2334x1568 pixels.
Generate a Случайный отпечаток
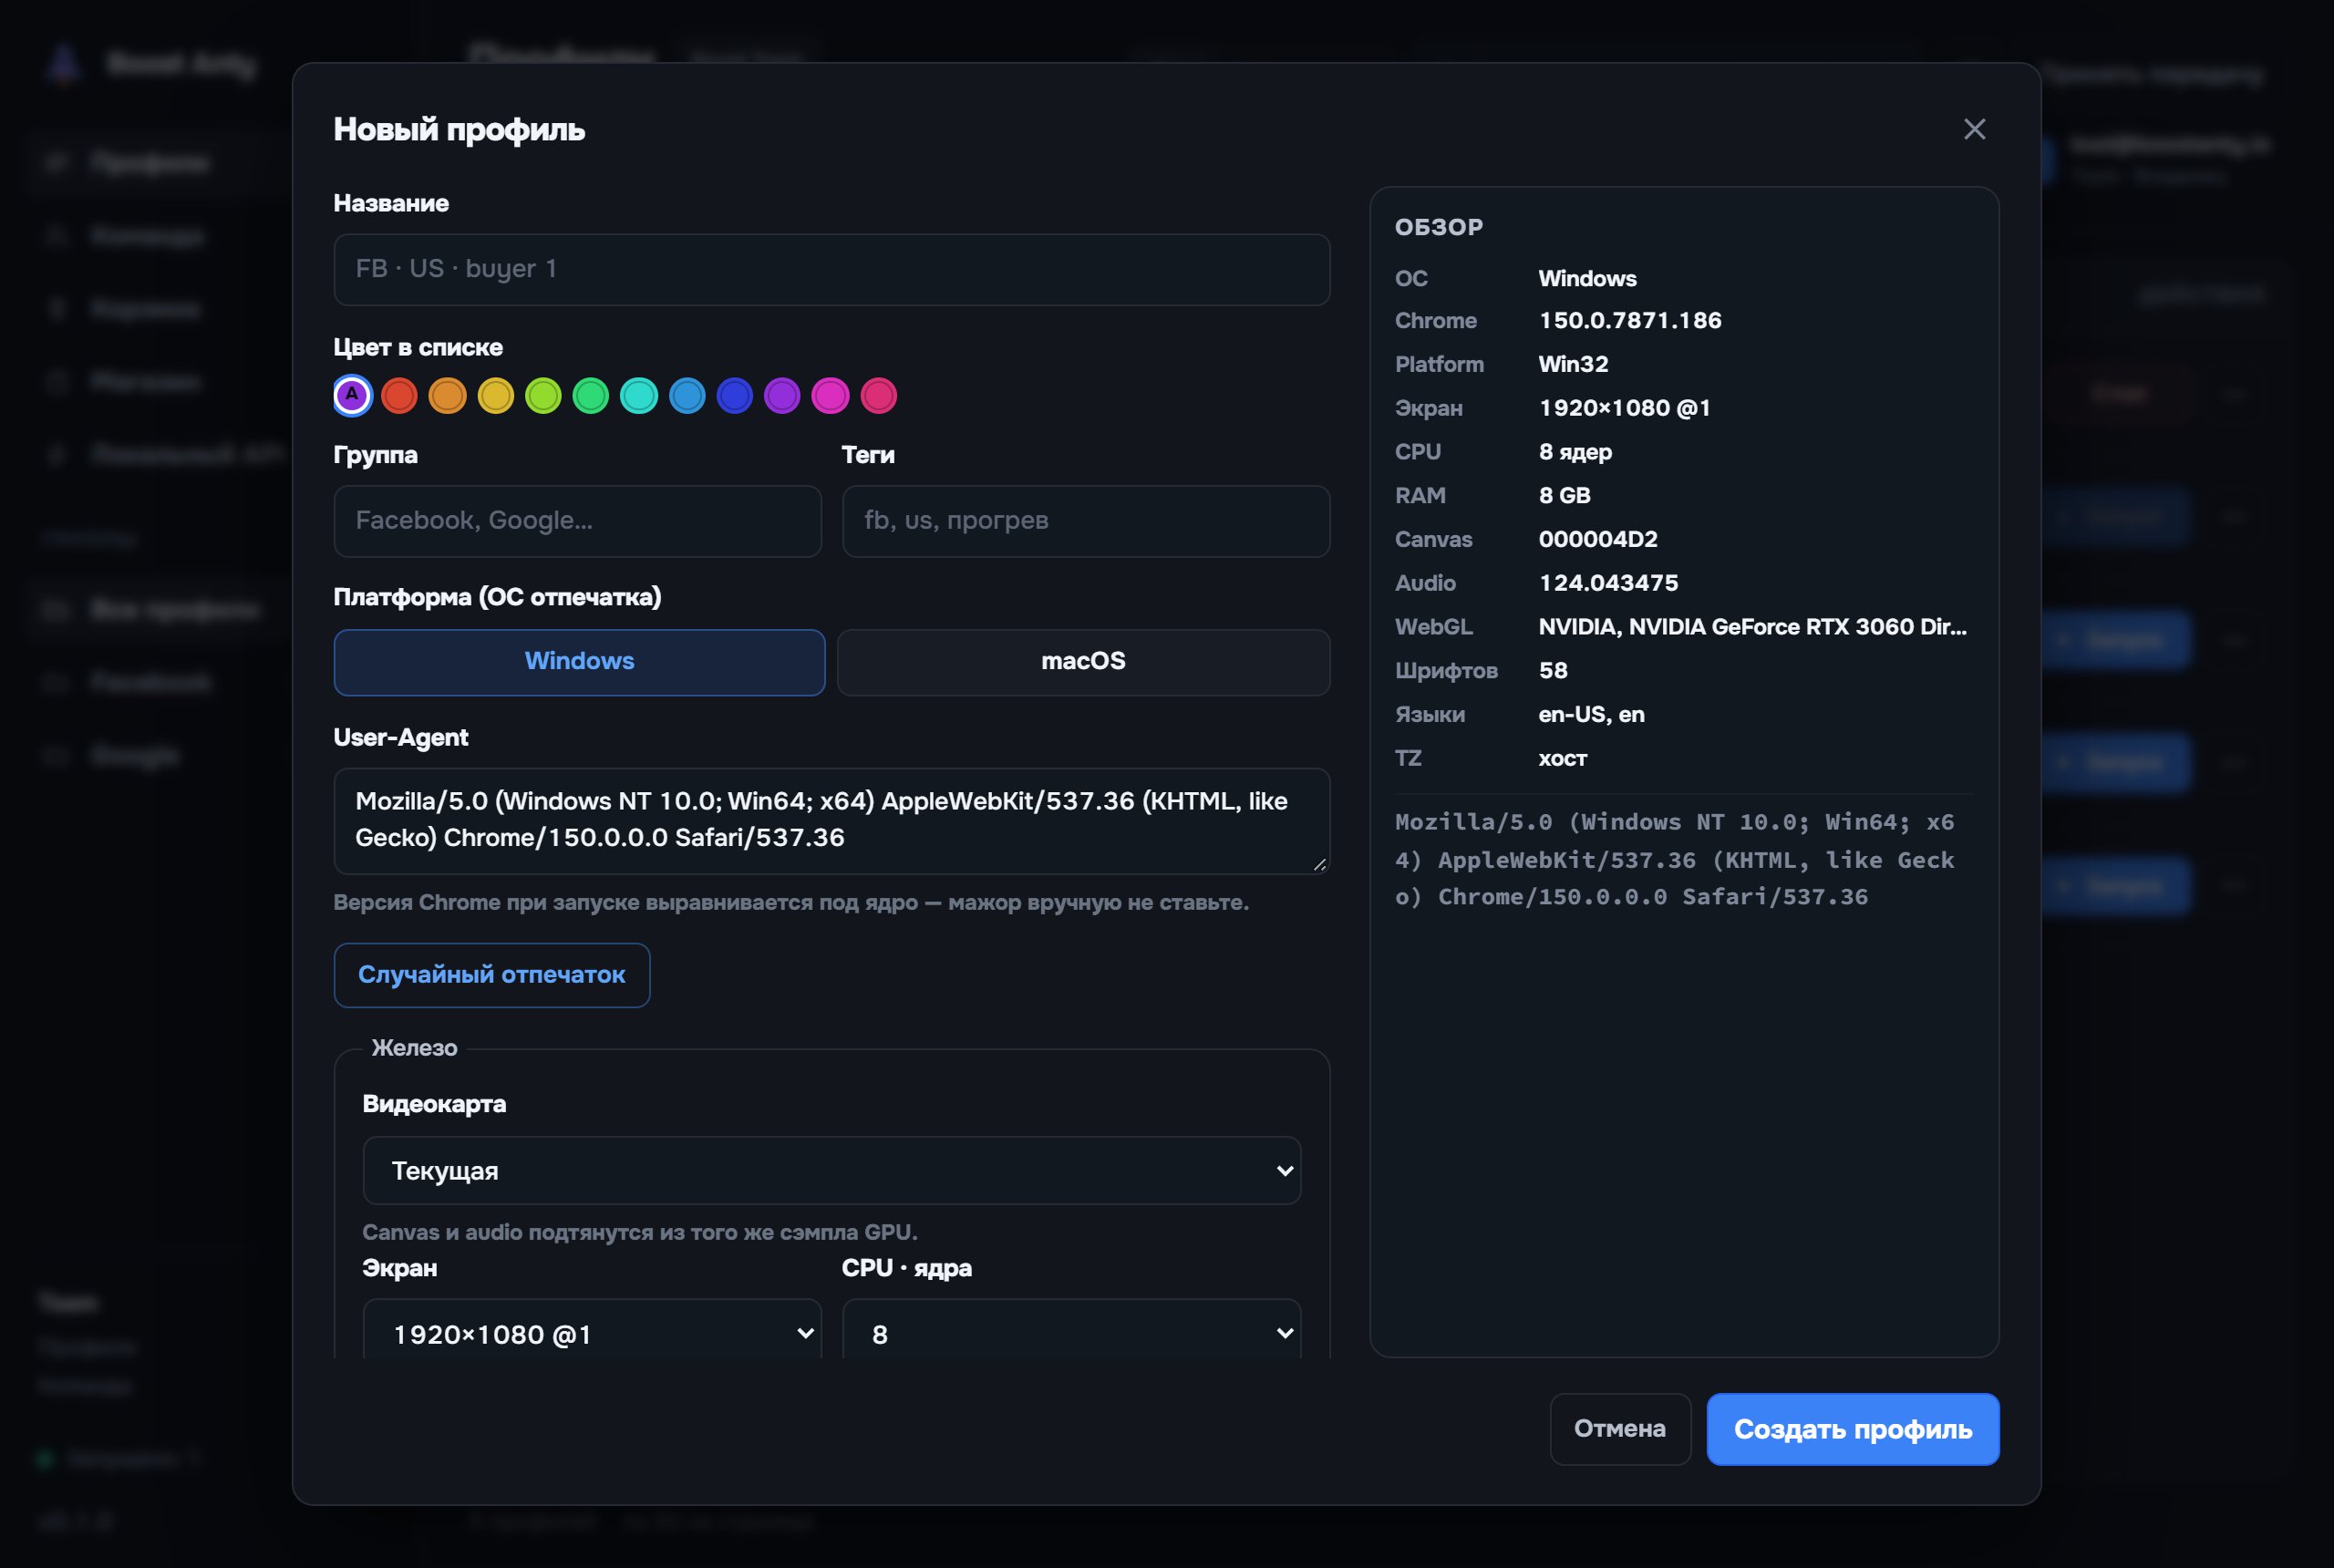tap(492, 975)
